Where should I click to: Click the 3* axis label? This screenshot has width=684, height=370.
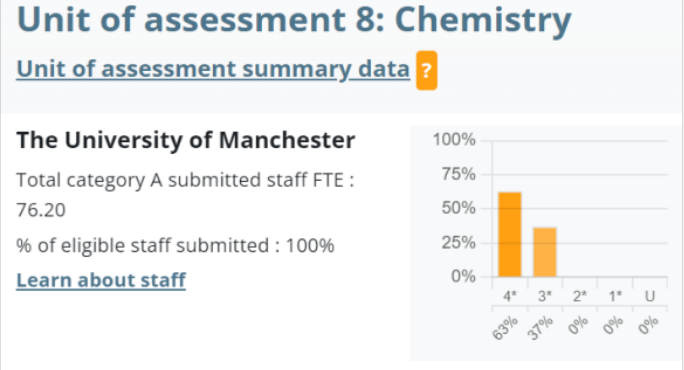545,296
